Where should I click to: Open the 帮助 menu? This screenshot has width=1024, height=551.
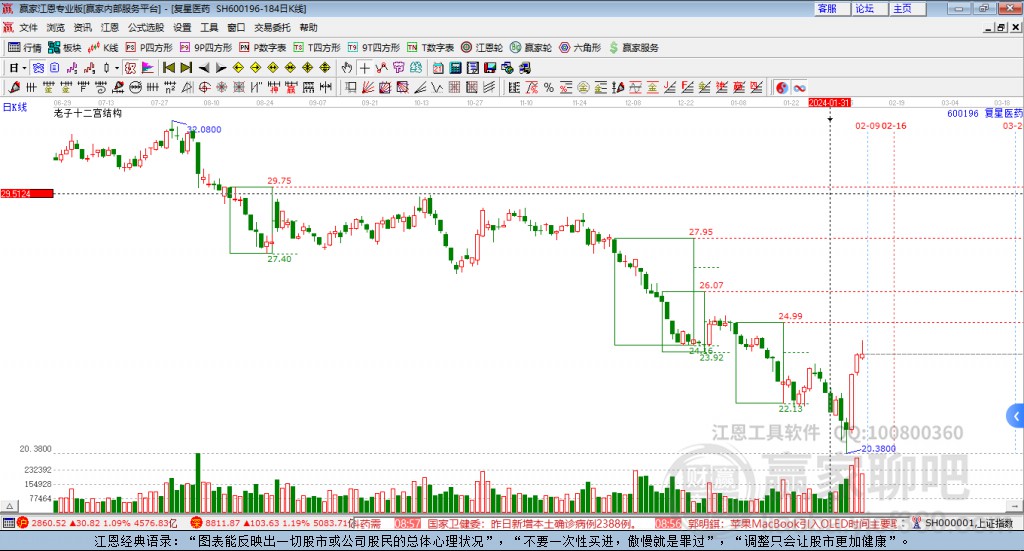point(308,27)
